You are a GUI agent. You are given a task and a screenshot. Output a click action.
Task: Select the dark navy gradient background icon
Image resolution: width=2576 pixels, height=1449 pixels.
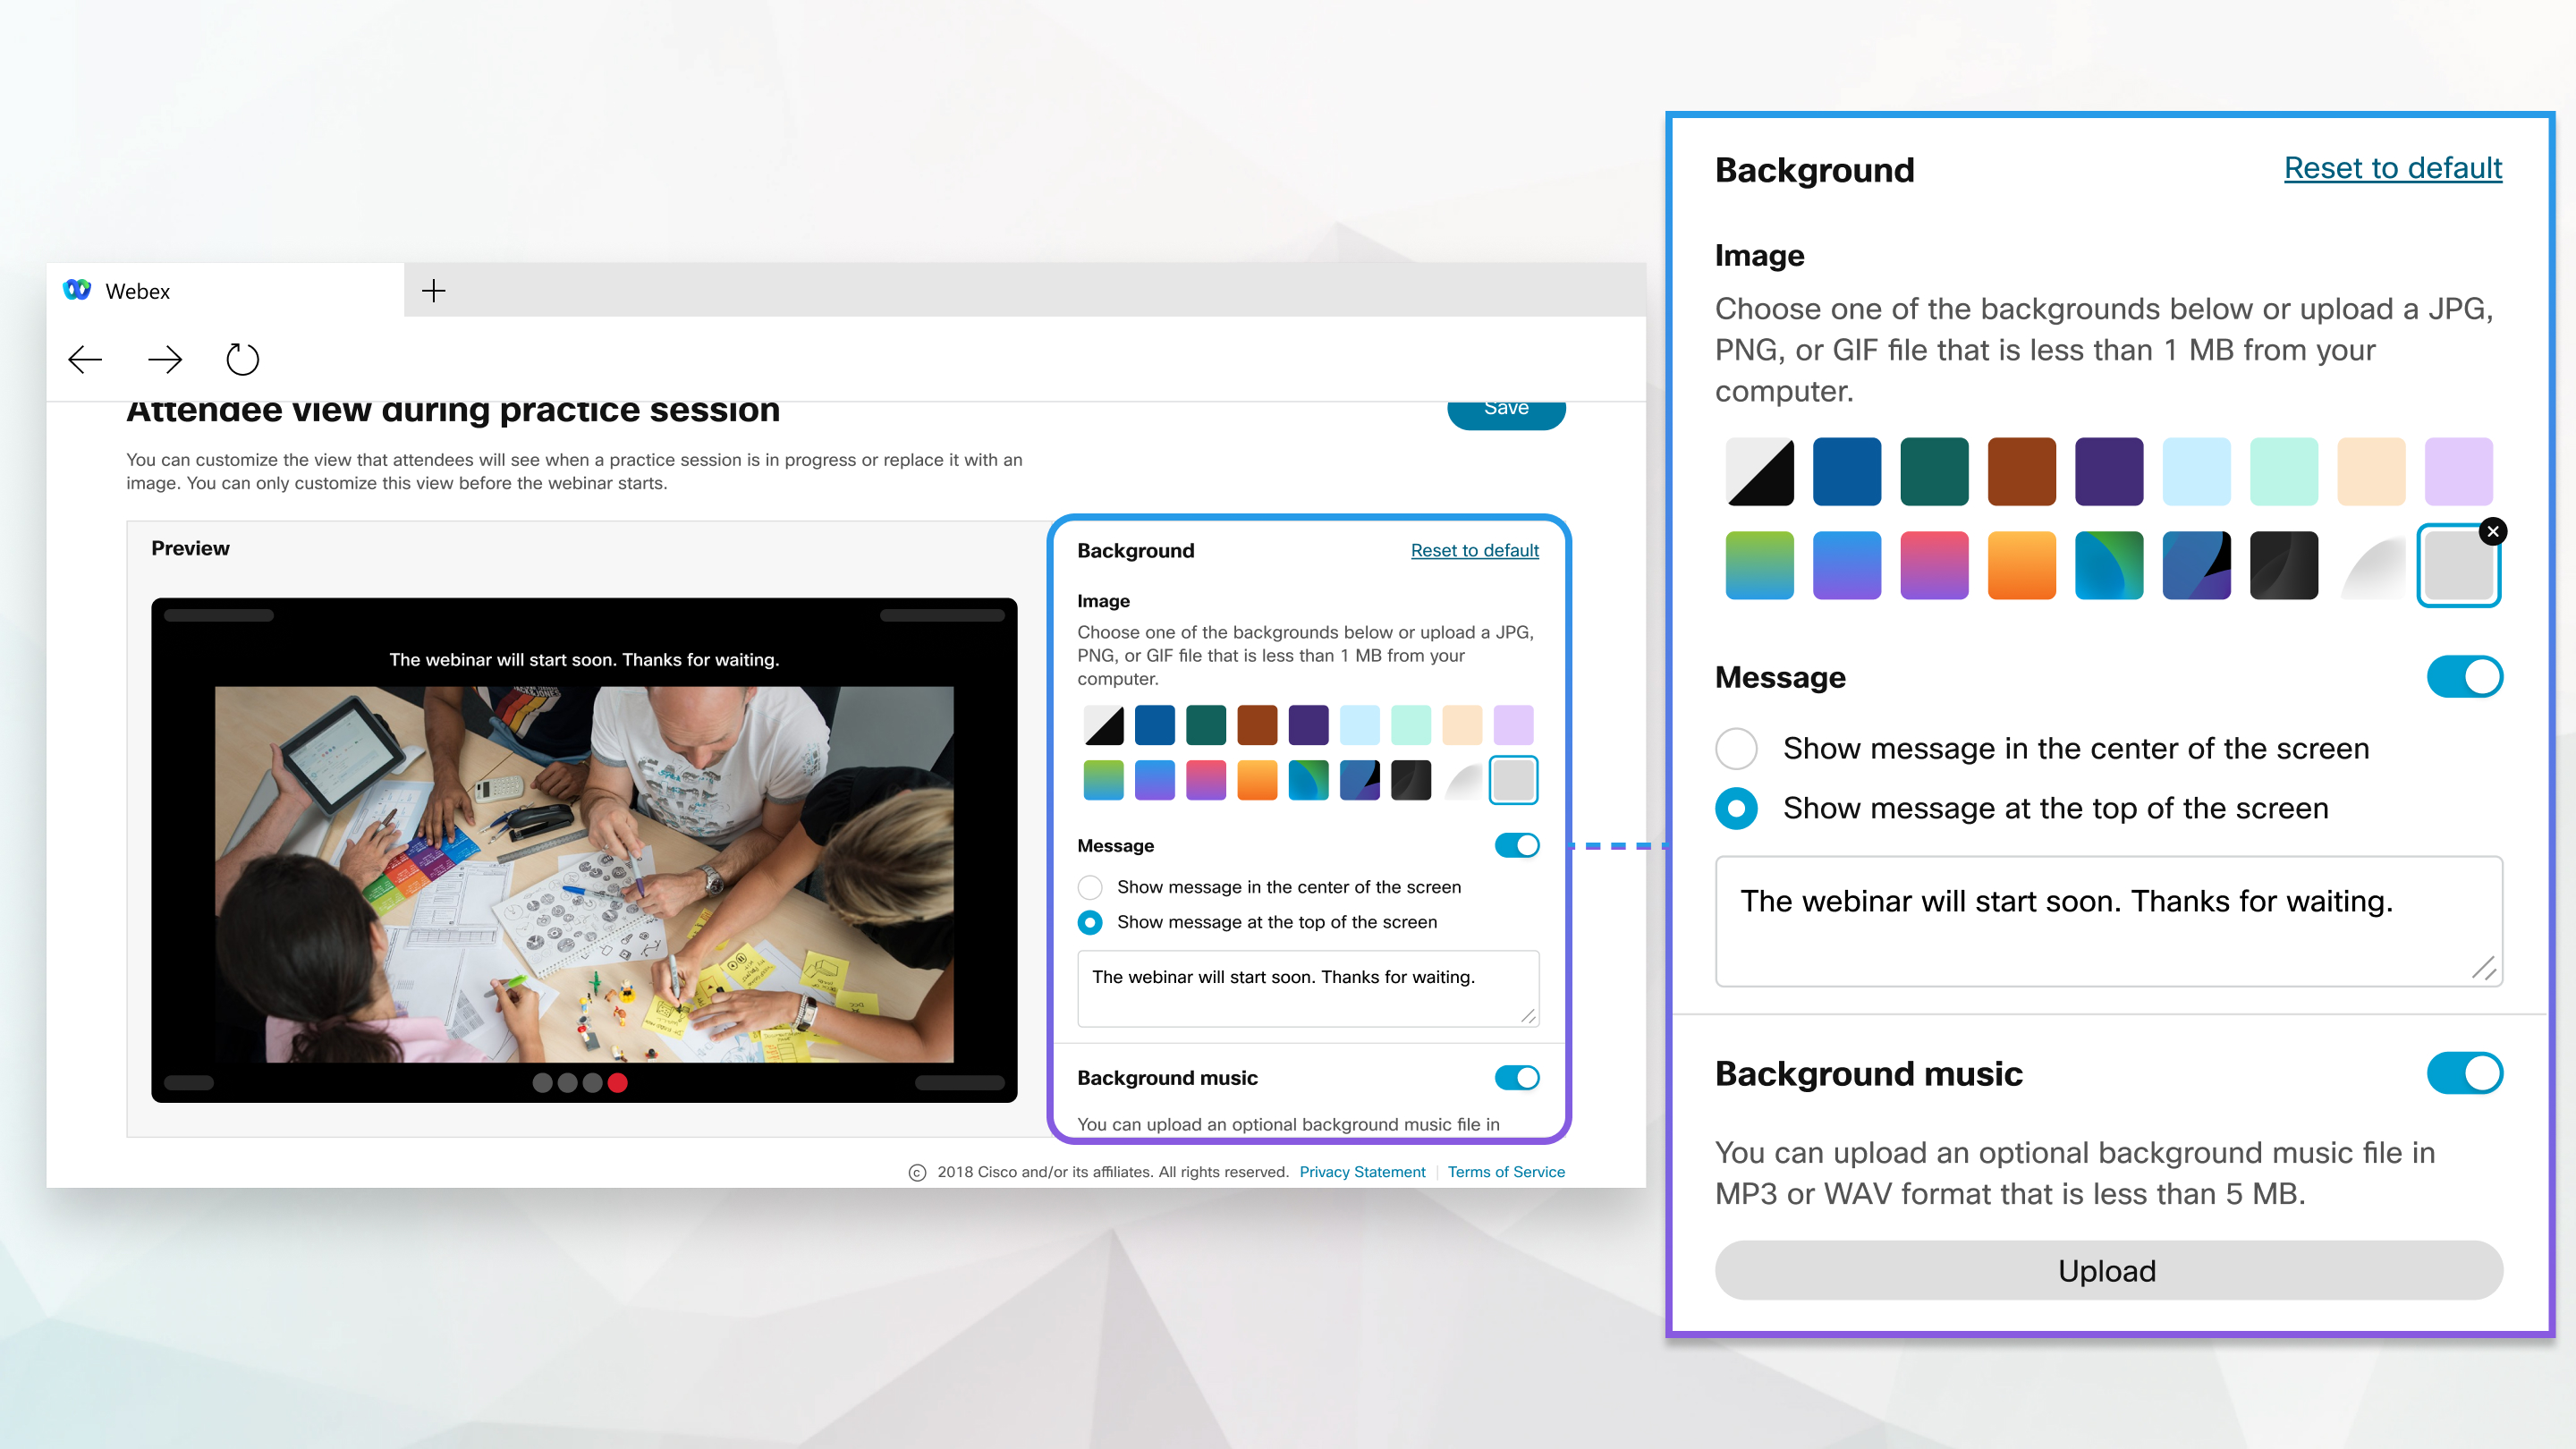[2199, 563]
